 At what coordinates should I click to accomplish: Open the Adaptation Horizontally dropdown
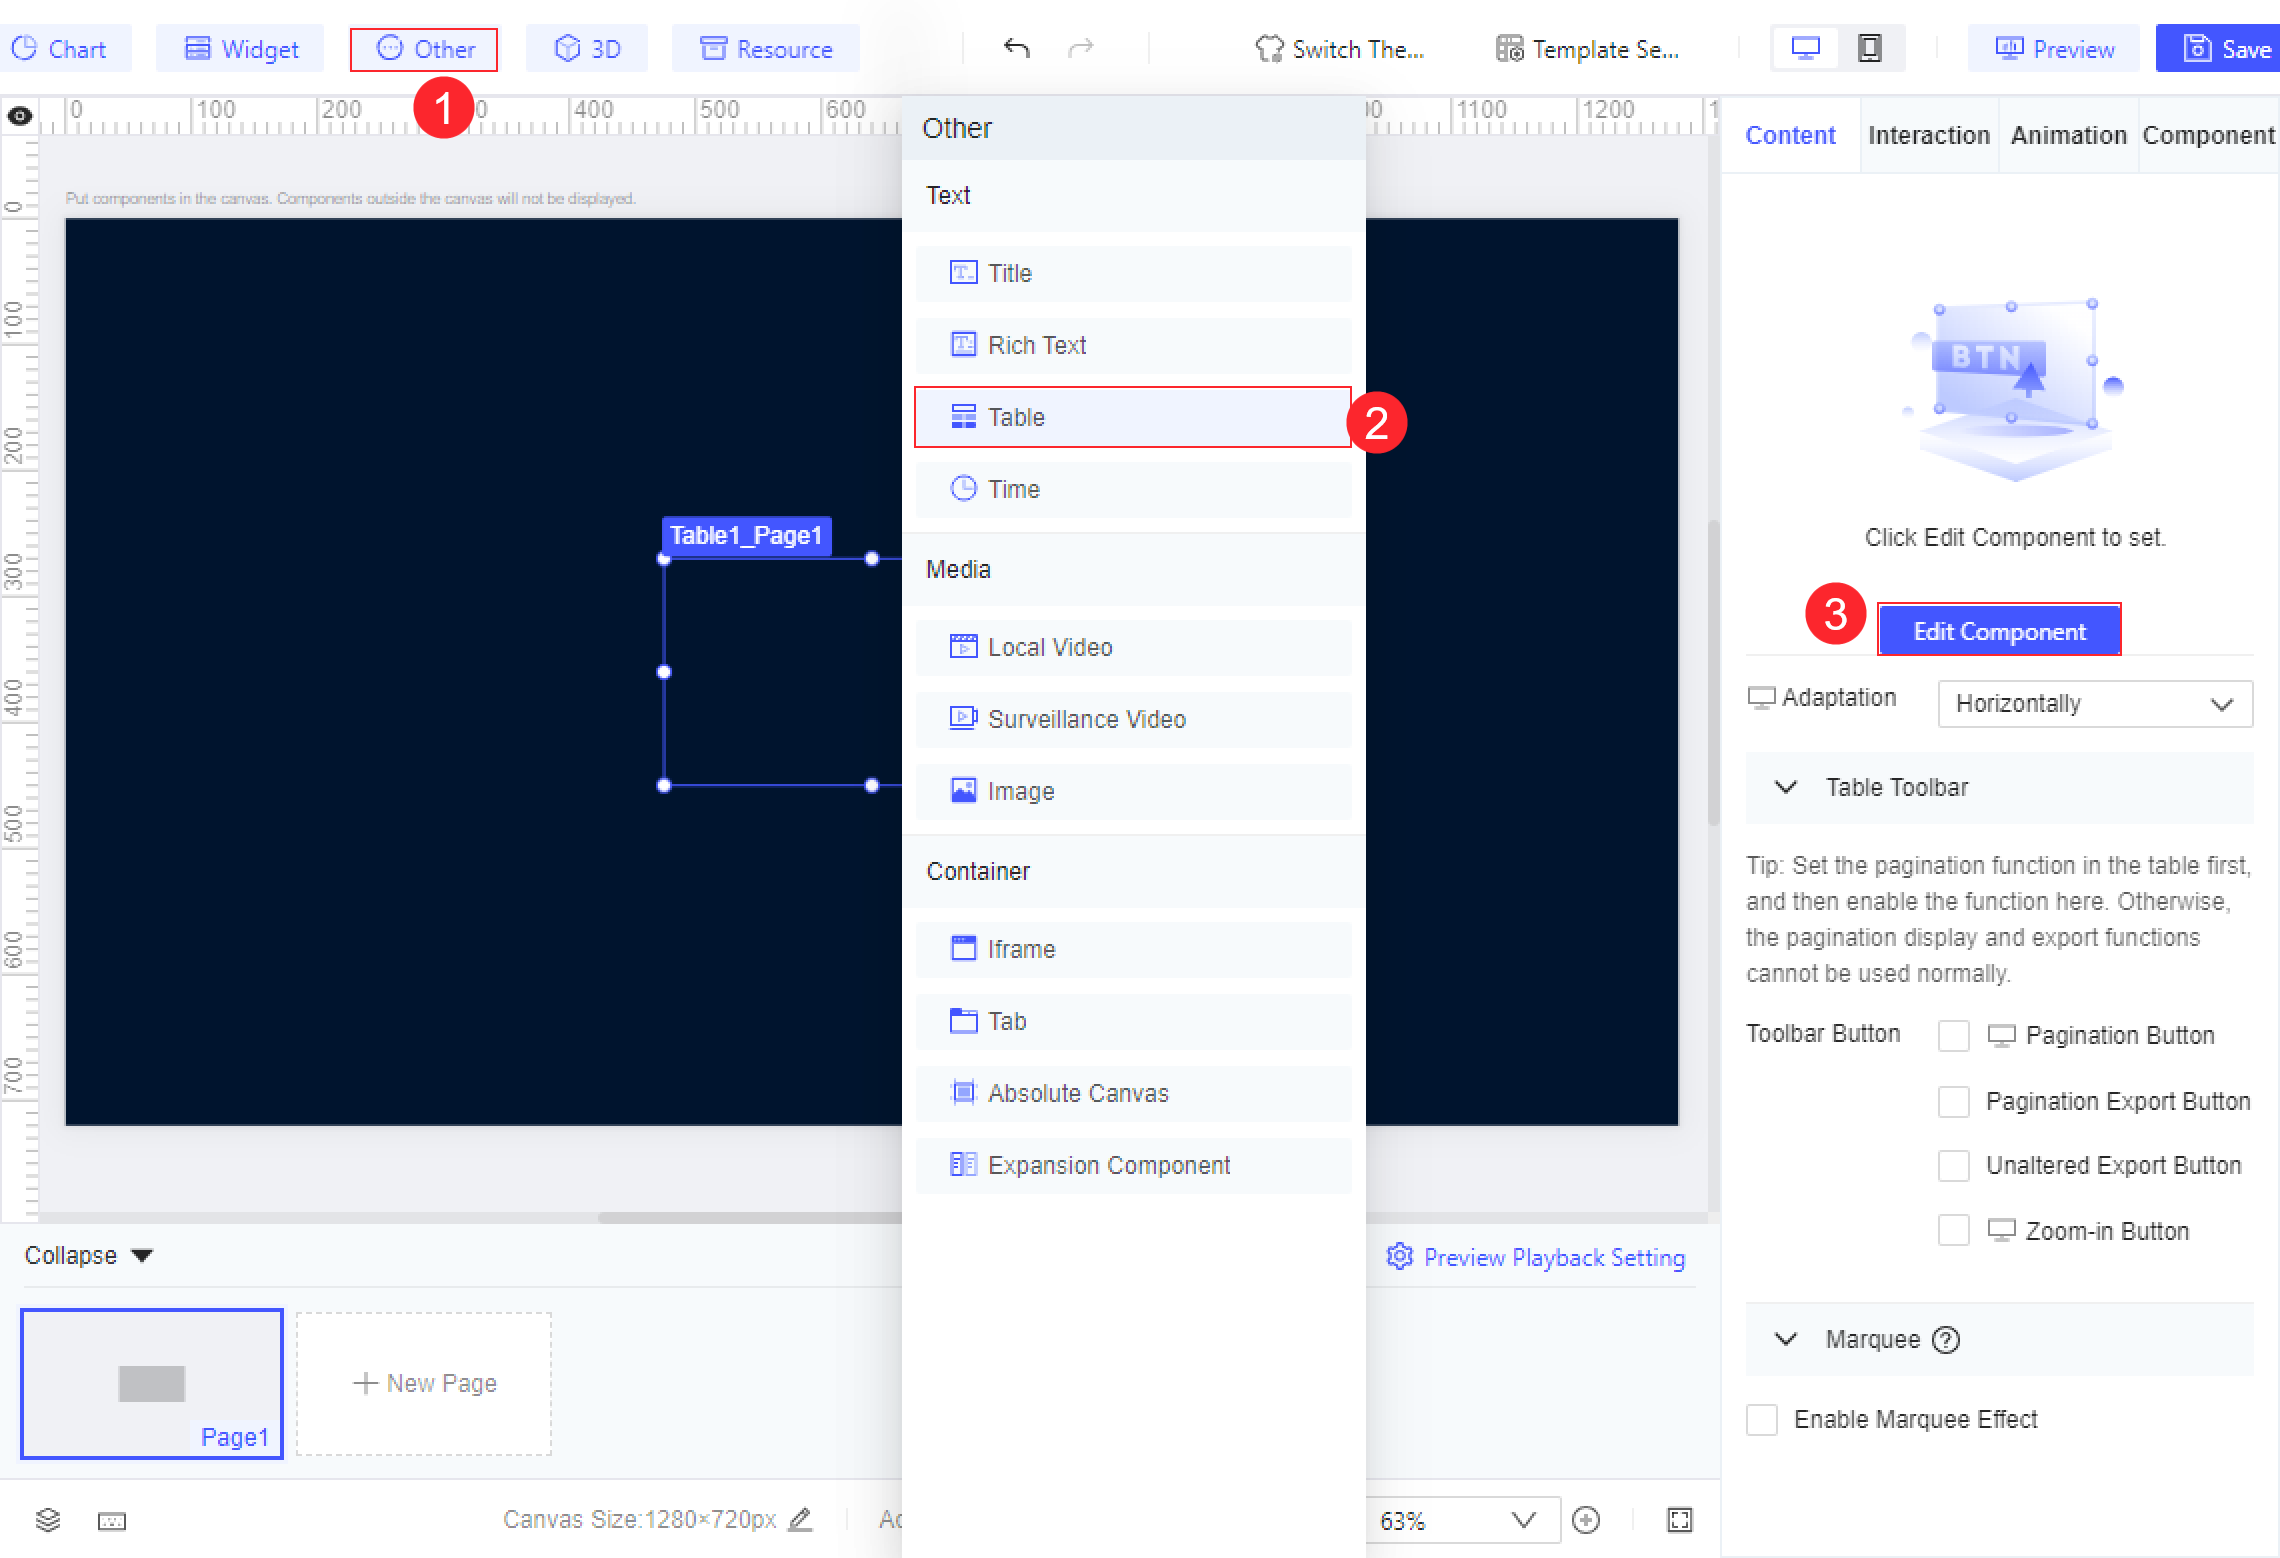pos(2095,704)
